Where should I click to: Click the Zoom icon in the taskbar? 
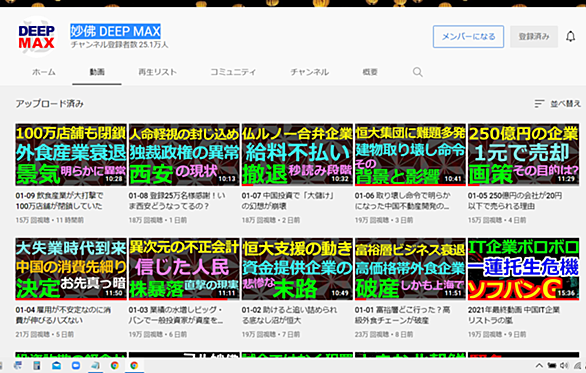[76, 366]
